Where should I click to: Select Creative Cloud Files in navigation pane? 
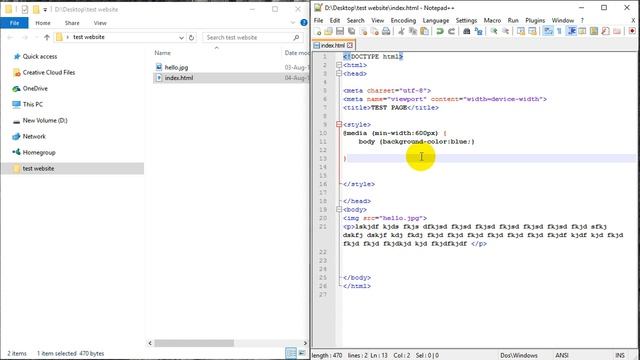click(49, 73)
